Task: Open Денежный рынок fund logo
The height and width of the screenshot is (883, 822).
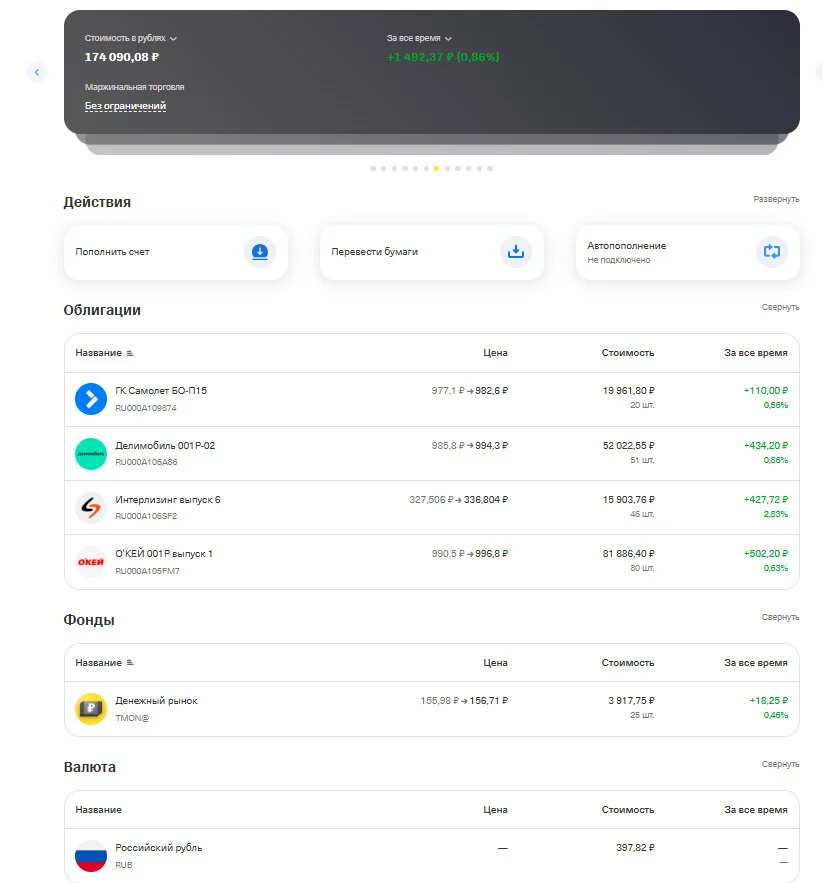Action: click(91, 708)
